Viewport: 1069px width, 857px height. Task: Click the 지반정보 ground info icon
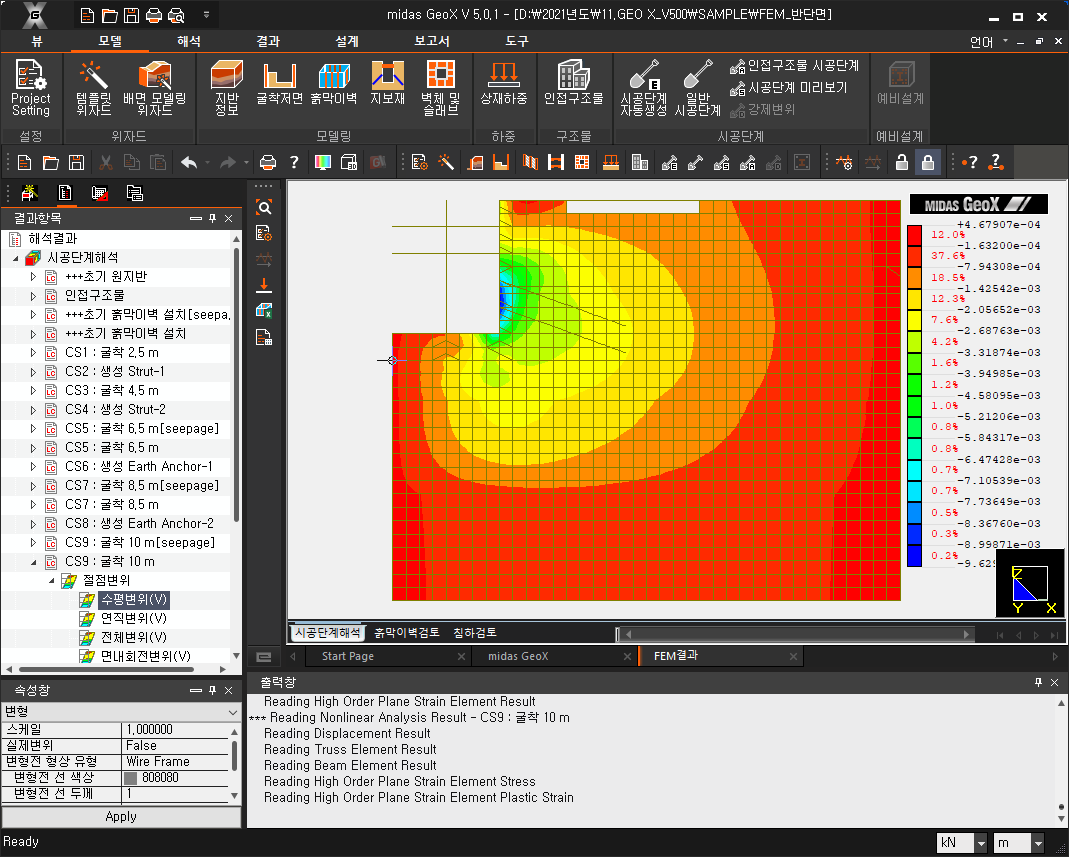pos(226,88)
